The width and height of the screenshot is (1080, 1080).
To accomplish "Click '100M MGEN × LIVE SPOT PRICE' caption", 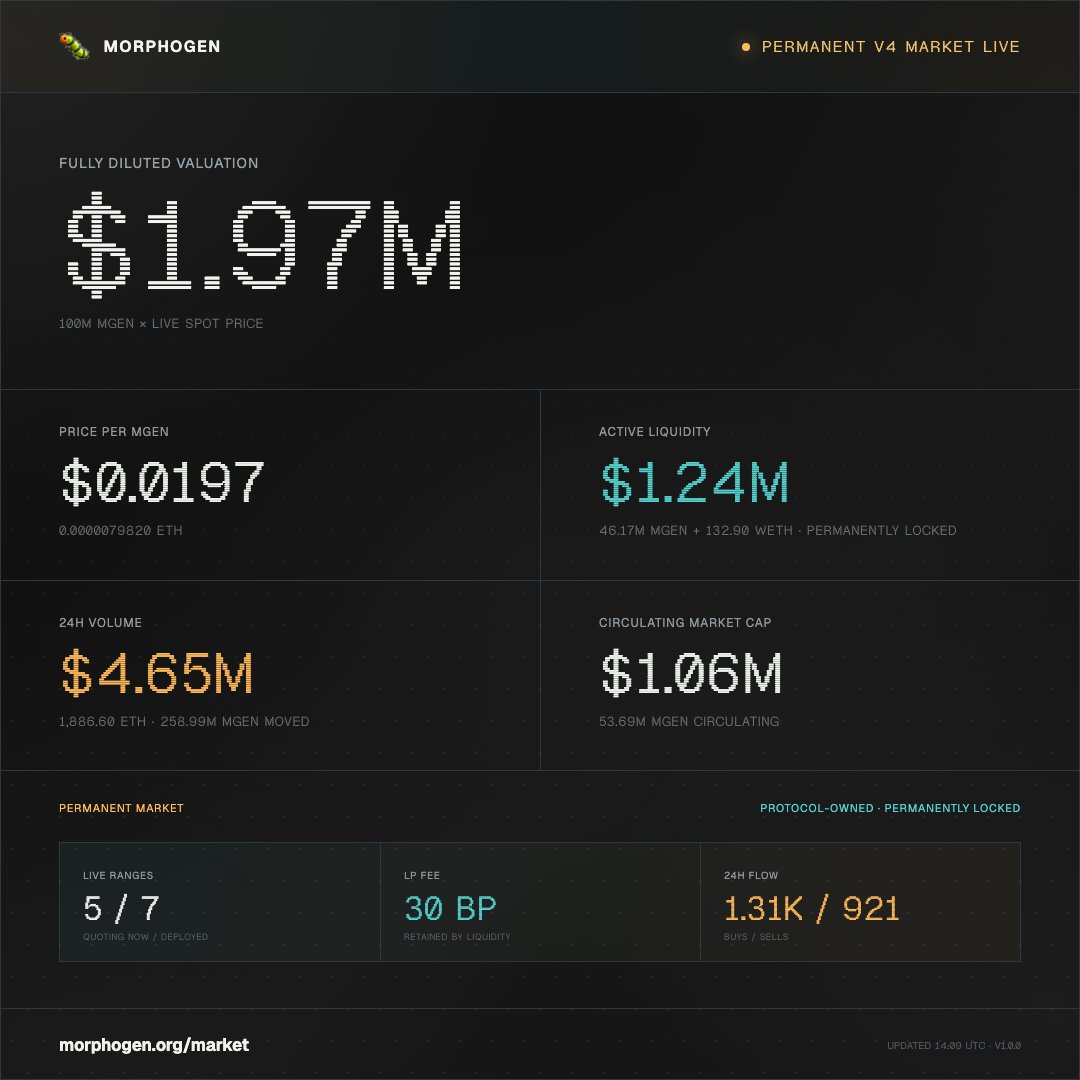I will pos(160,323).
